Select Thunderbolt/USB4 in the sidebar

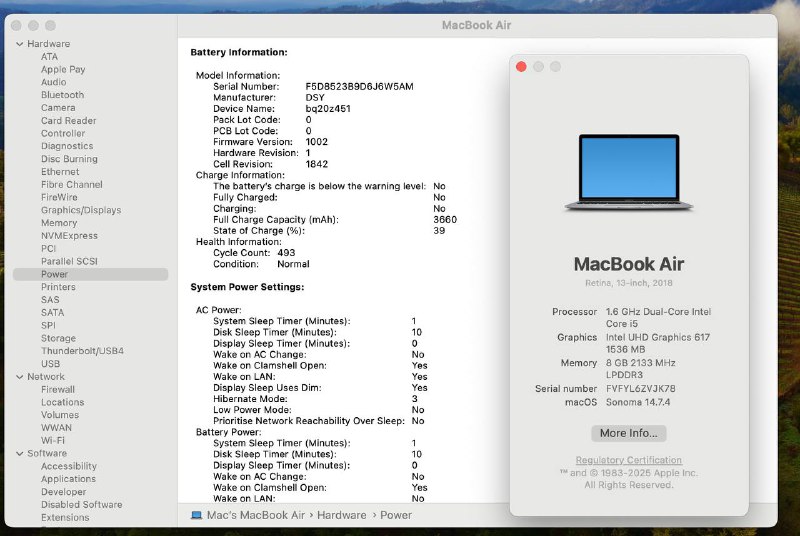(x=82, y=351)
